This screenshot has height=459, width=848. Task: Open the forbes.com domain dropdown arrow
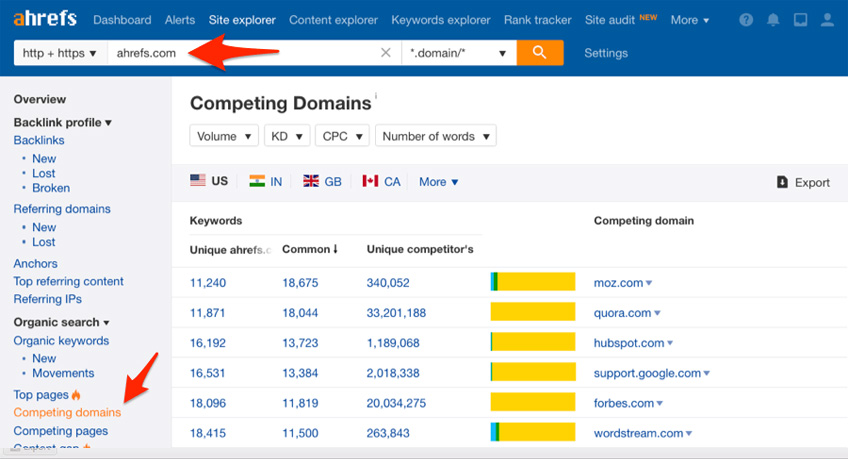click(659, 403)
